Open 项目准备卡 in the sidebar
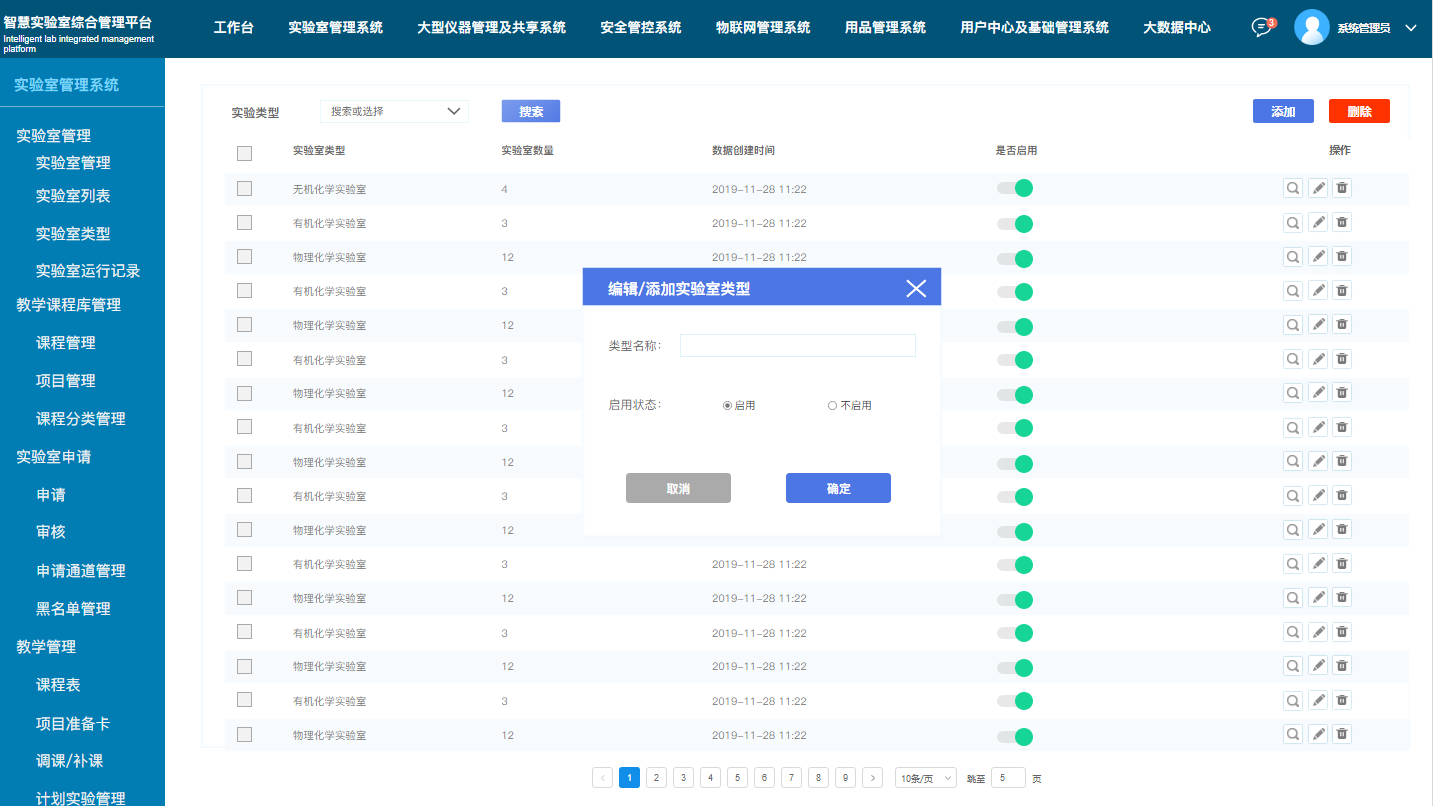 73,723
